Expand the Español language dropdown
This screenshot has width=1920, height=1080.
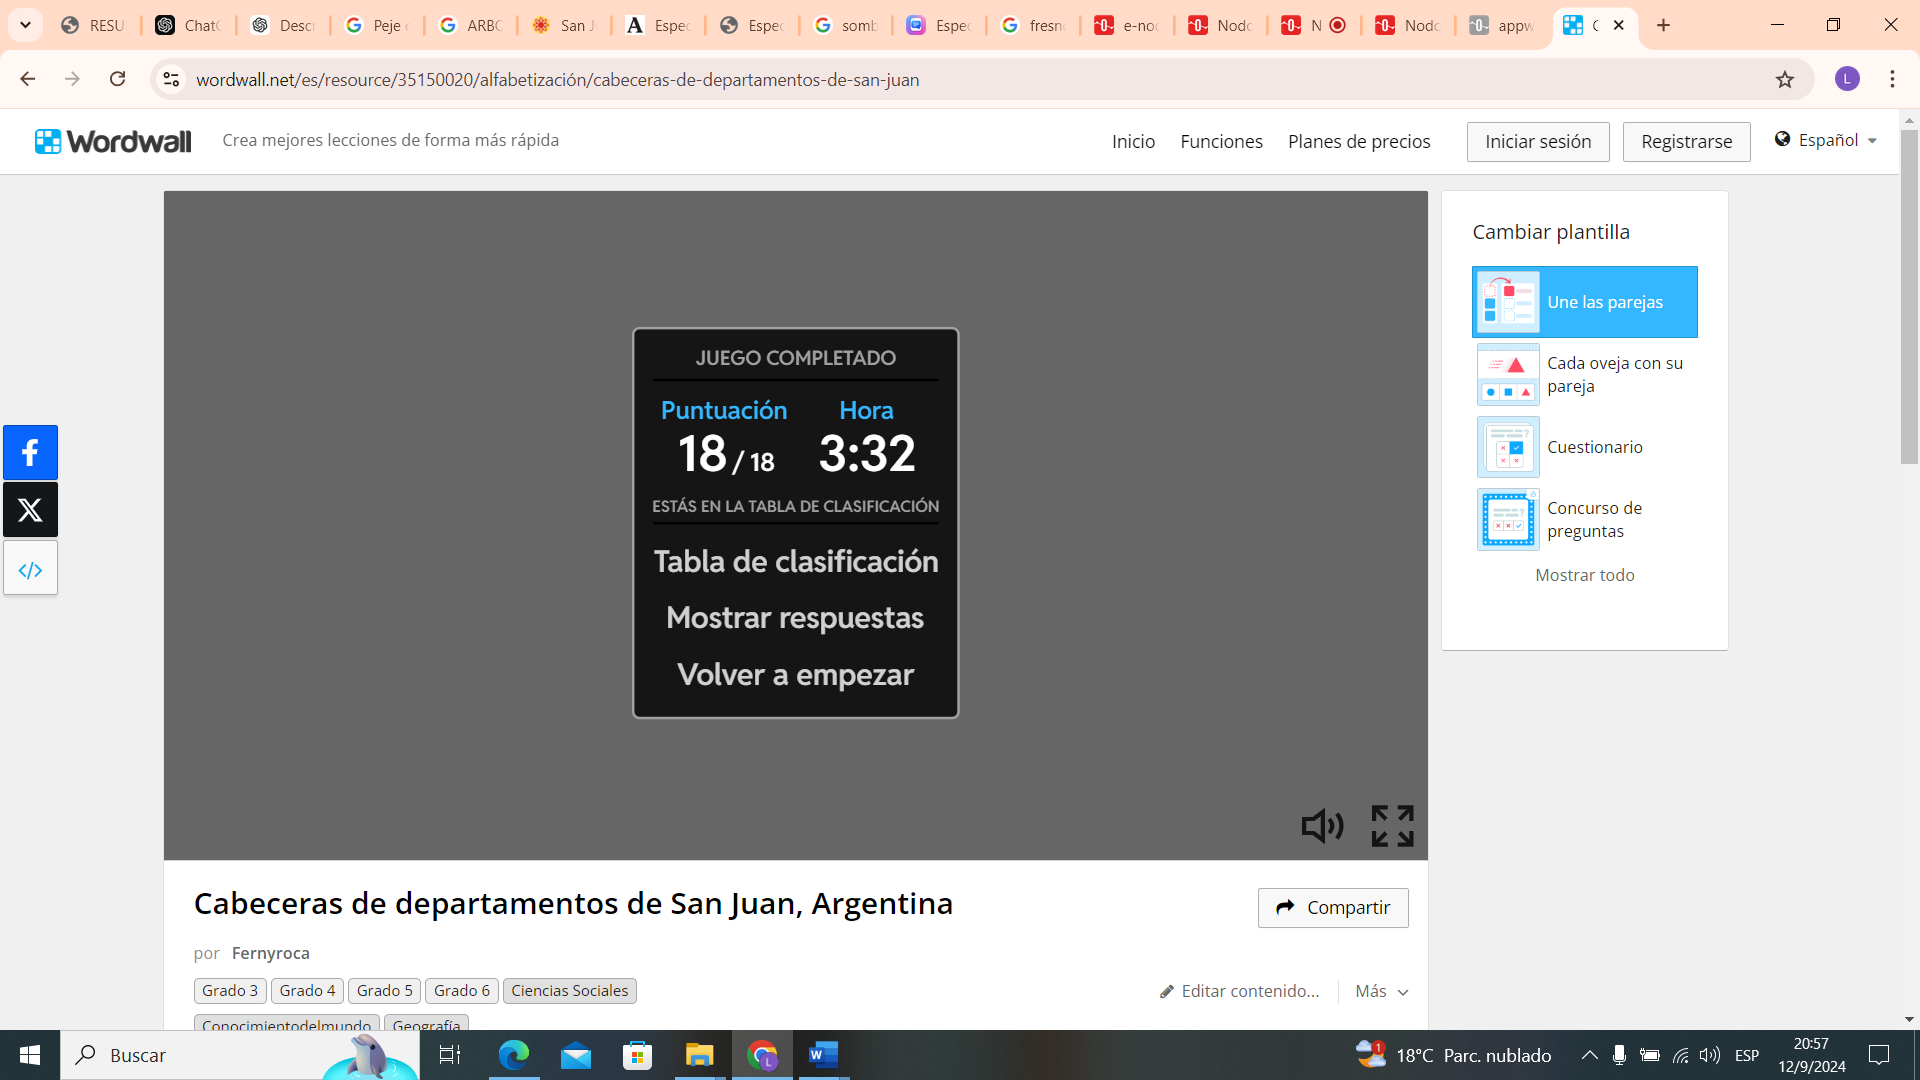click(x=1827, y=140)
